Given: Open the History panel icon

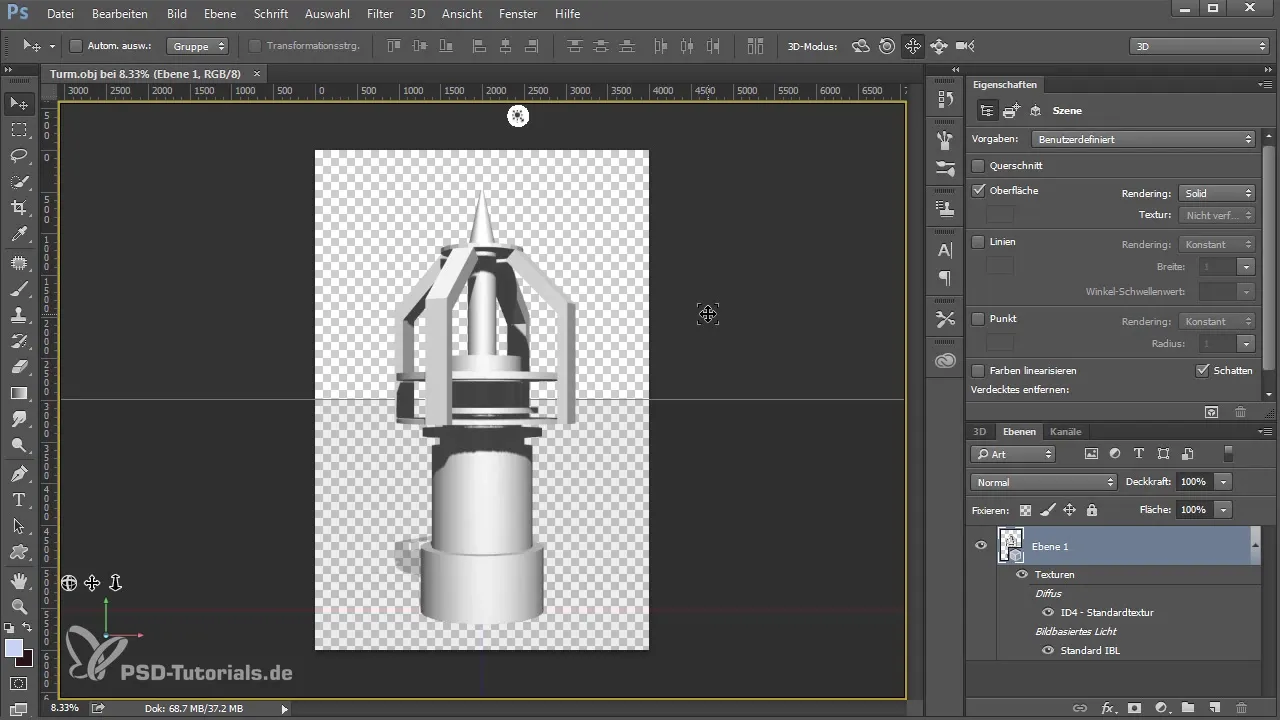Looking at the screenshot, I should [945, 99].
